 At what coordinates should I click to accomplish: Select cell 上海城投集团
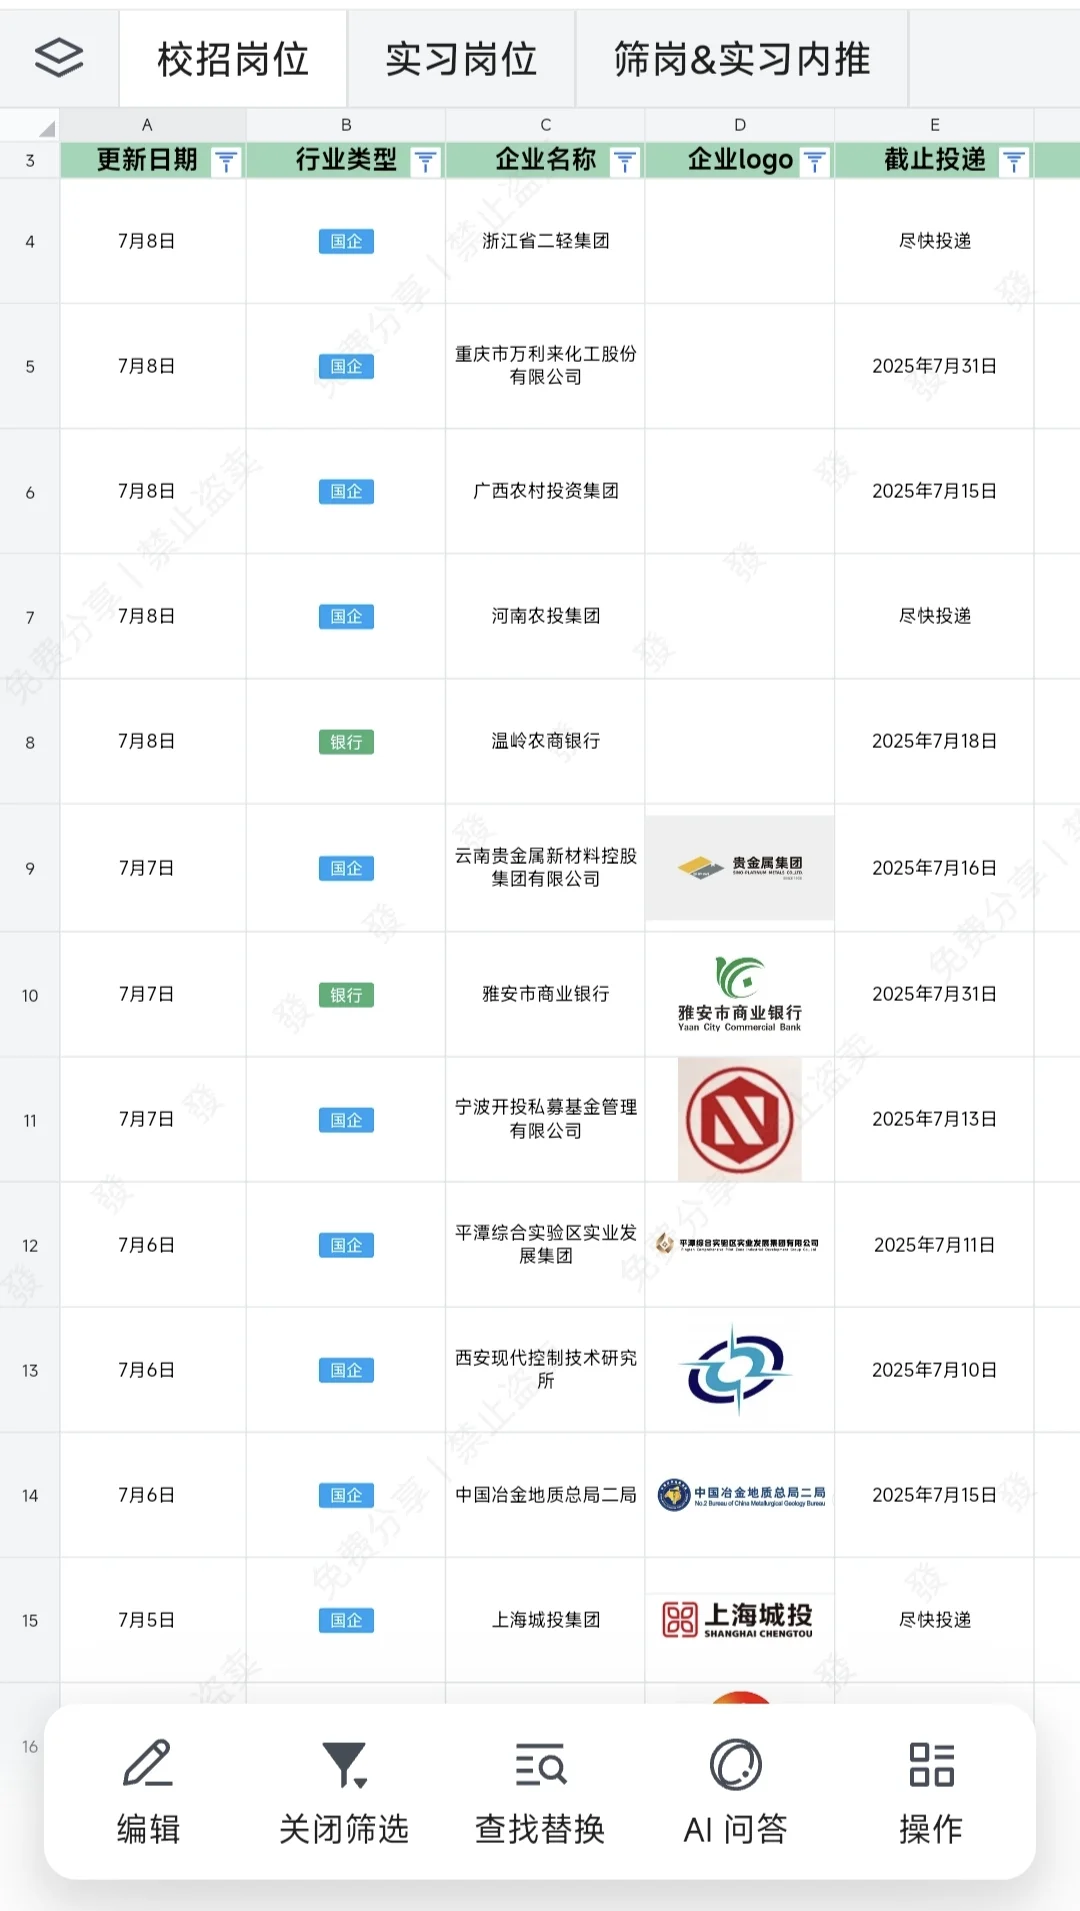click(x=546, y=1620)
